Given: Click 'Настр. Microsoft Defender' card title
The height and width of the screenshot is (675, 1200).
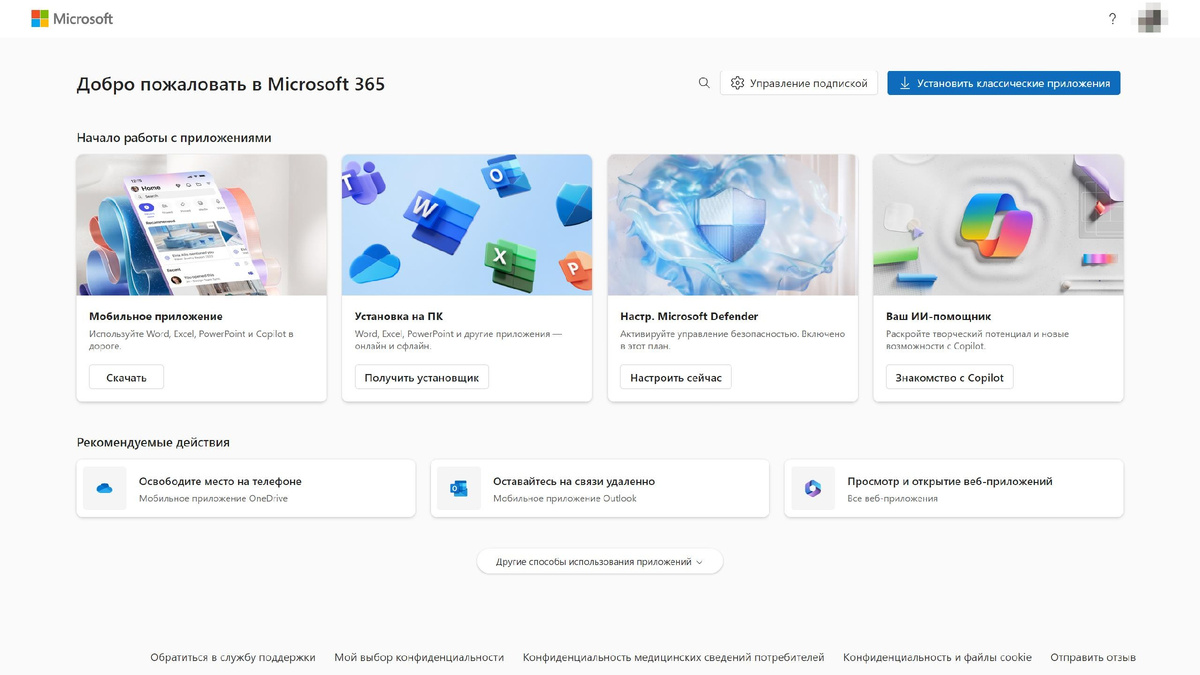Looking at the screenshot, I should click(689, 316).
